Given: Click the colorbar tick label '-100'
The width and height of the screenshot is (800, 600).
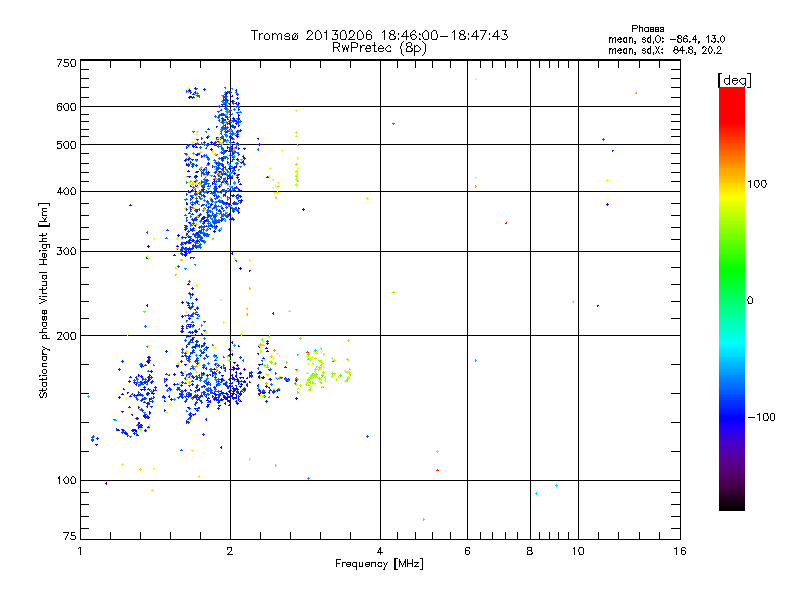Looking at the screenshot, I should tap(761, 417).
